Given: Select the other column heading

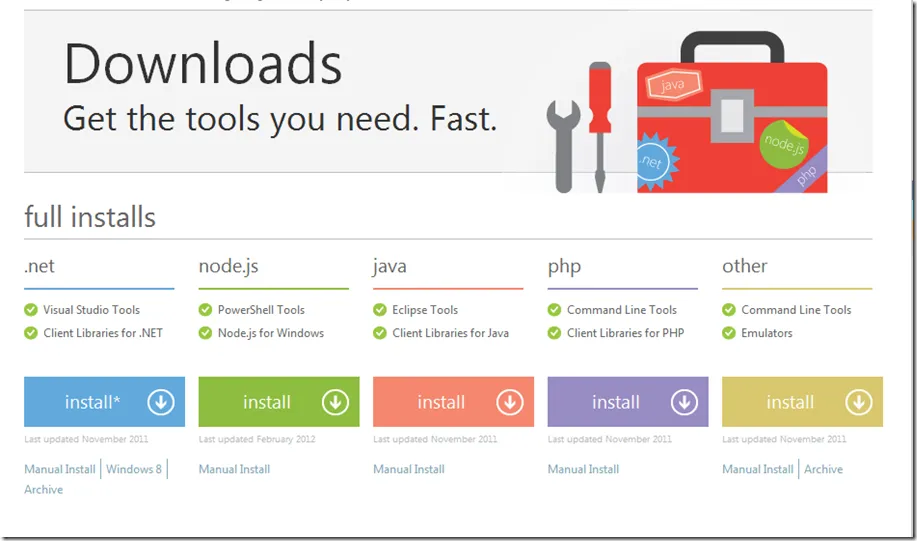Looking at the screenshot, I should 744,266.
